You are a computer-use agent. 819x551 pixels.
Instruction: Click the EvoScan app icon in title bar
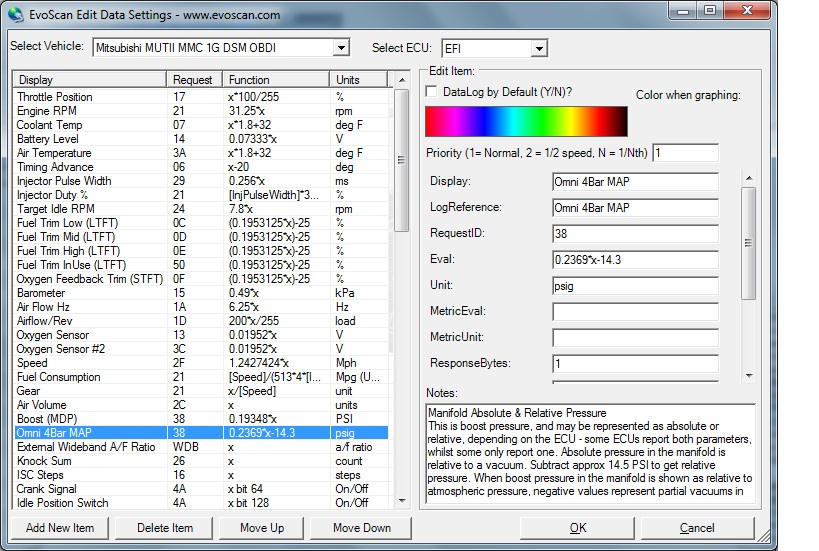tap(16, 12)
